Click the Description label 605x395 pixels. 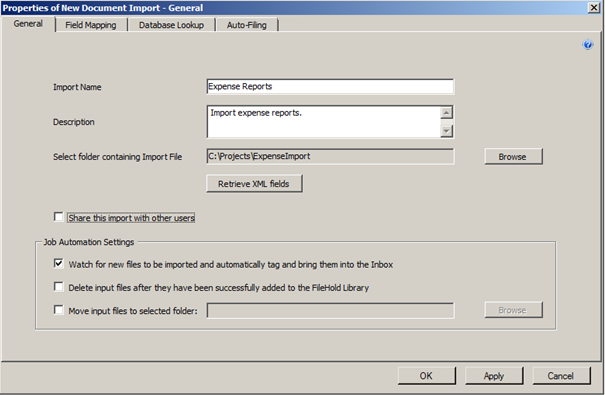74,122
